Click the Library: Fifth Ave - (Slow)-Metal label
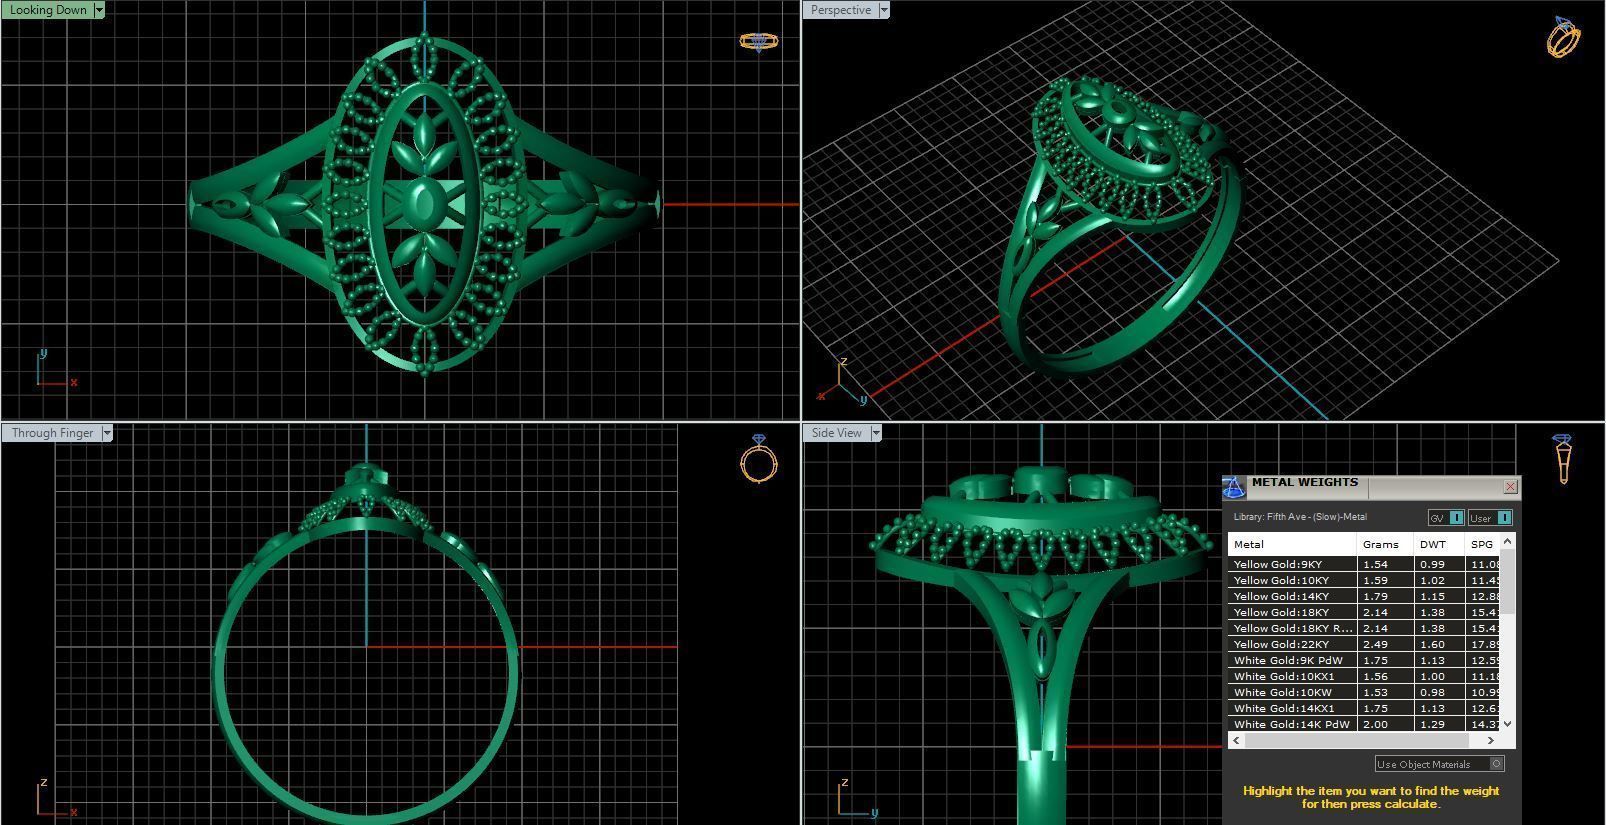Image resolution: width=1606 pixels, height=825 pixels. pos(1300,517)
